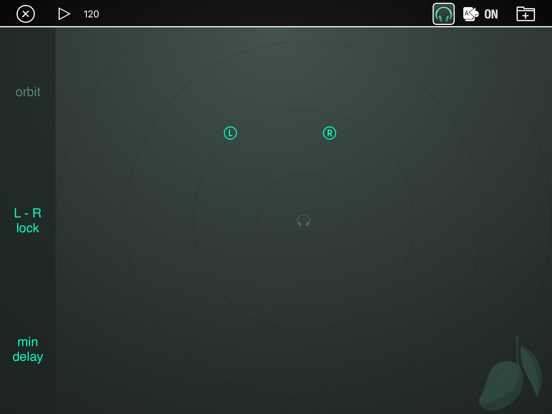This screenshot has width=552, height=414.
Task: Select the L channel marker
Action: tap(230, 133)
